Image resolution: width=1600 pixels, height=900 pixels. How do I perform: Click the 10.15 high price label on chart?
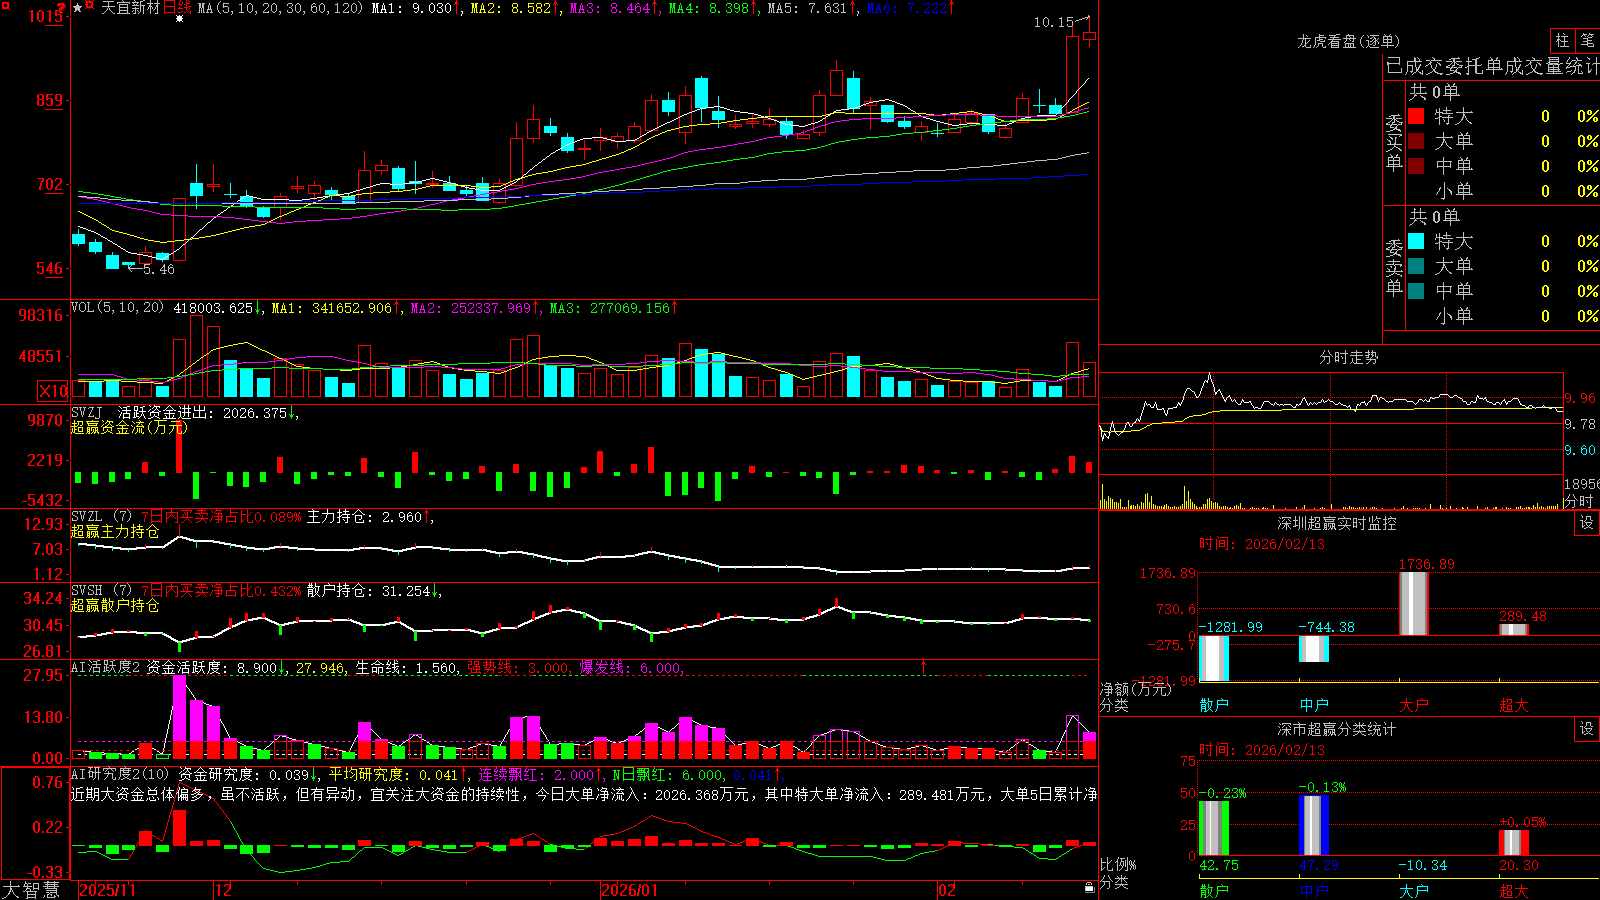click(x=1053, y=22)
